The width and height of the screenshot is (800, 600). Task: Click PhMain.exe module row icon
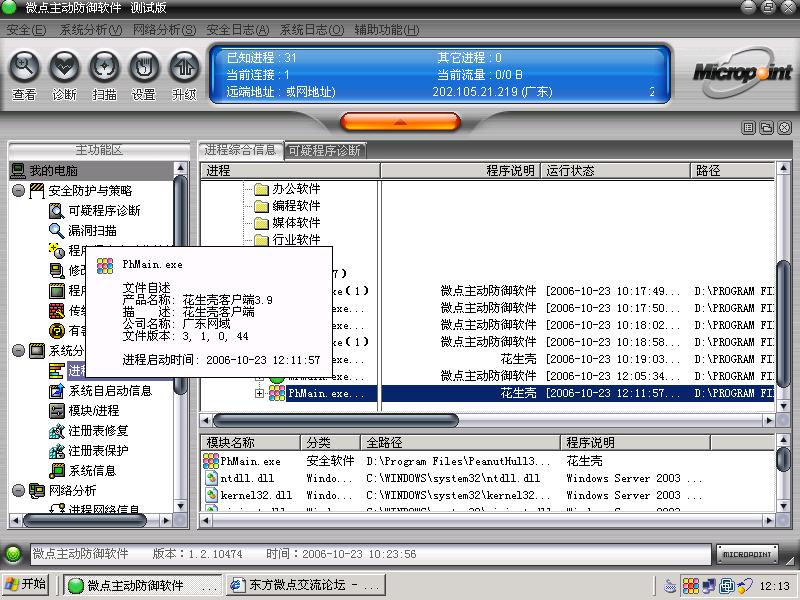coord(211,461)
